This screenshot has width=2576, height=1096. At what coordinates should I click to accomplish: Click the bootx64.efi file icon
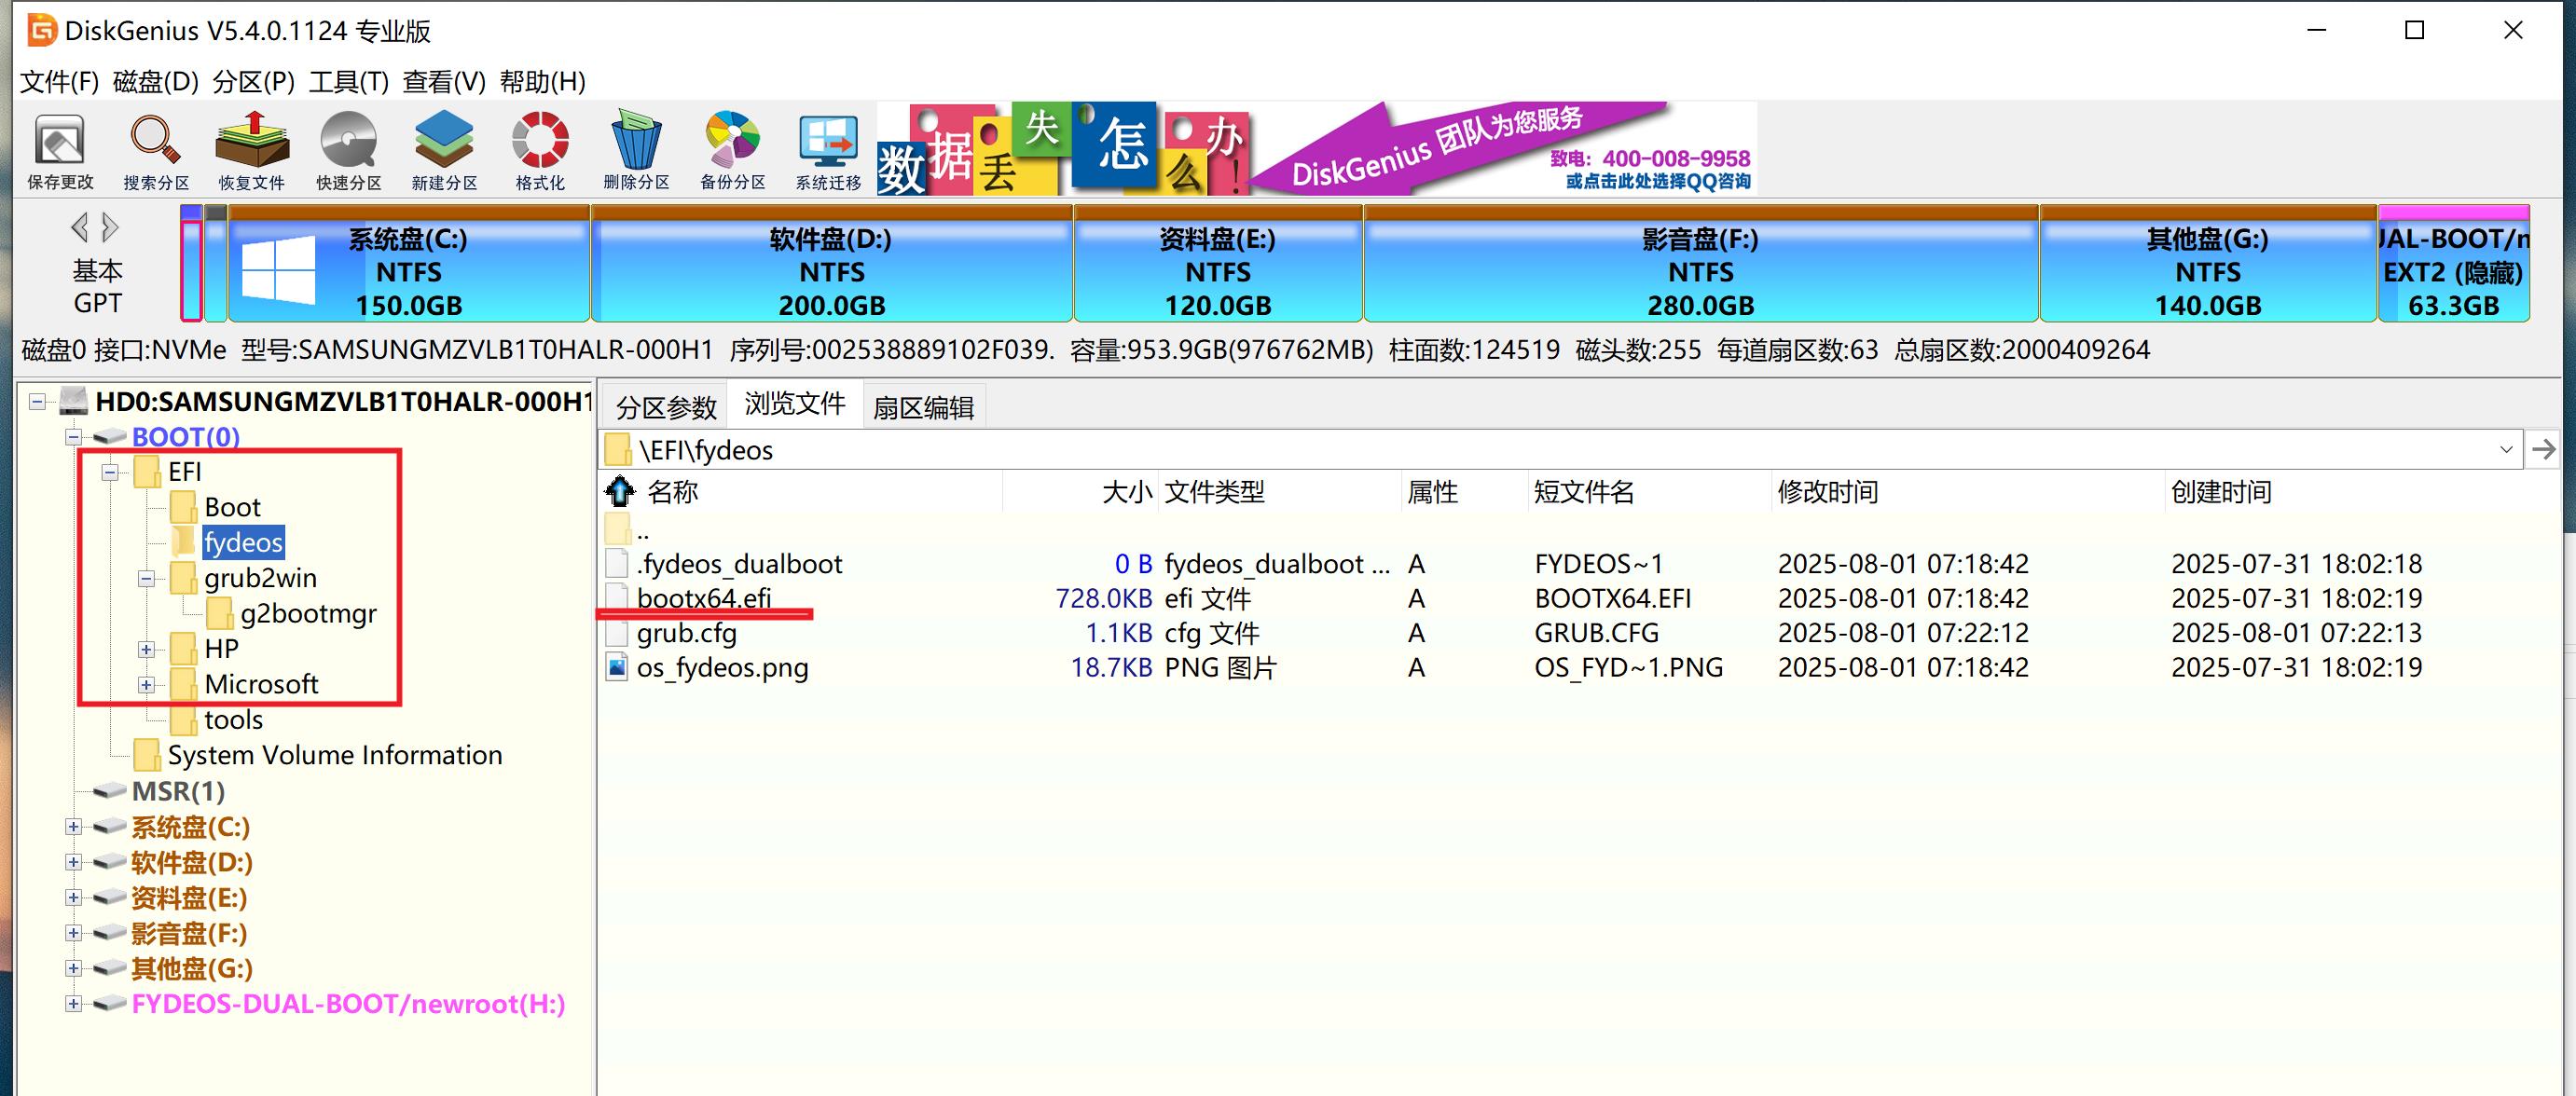pos(617,598)
